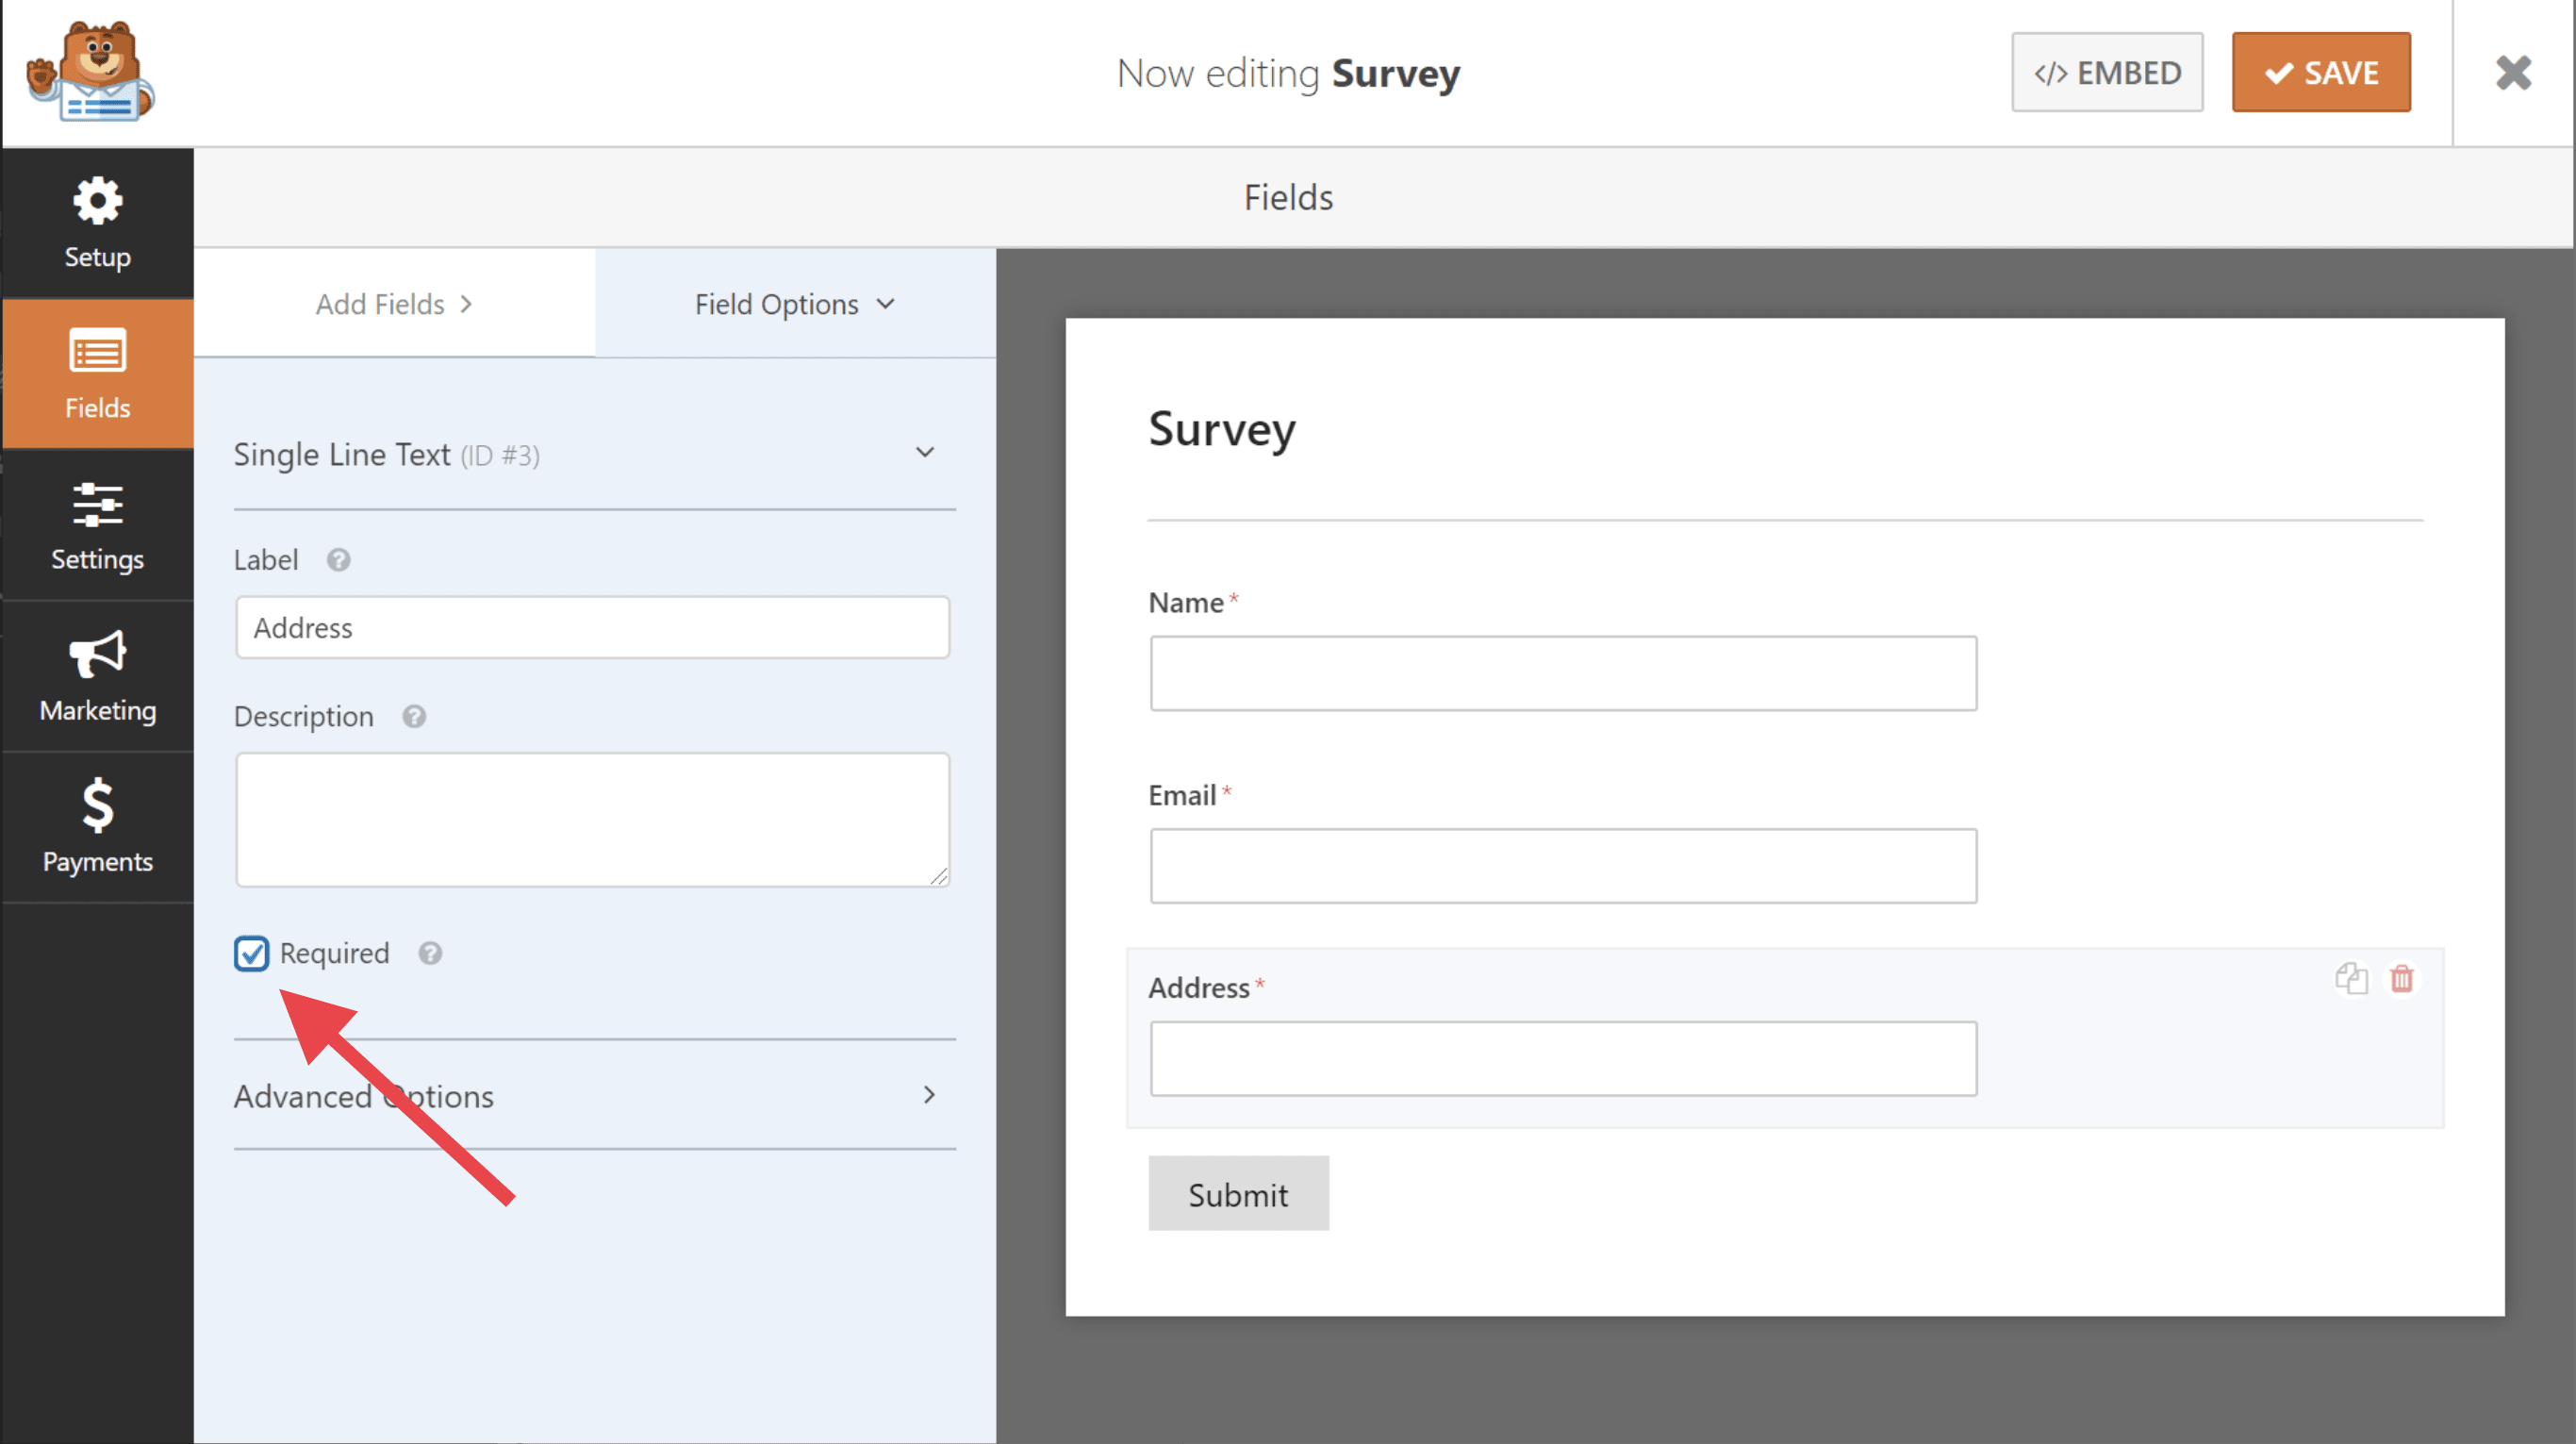
Task: Switch to the Add Fields tab
Action: tap(394, 304)
